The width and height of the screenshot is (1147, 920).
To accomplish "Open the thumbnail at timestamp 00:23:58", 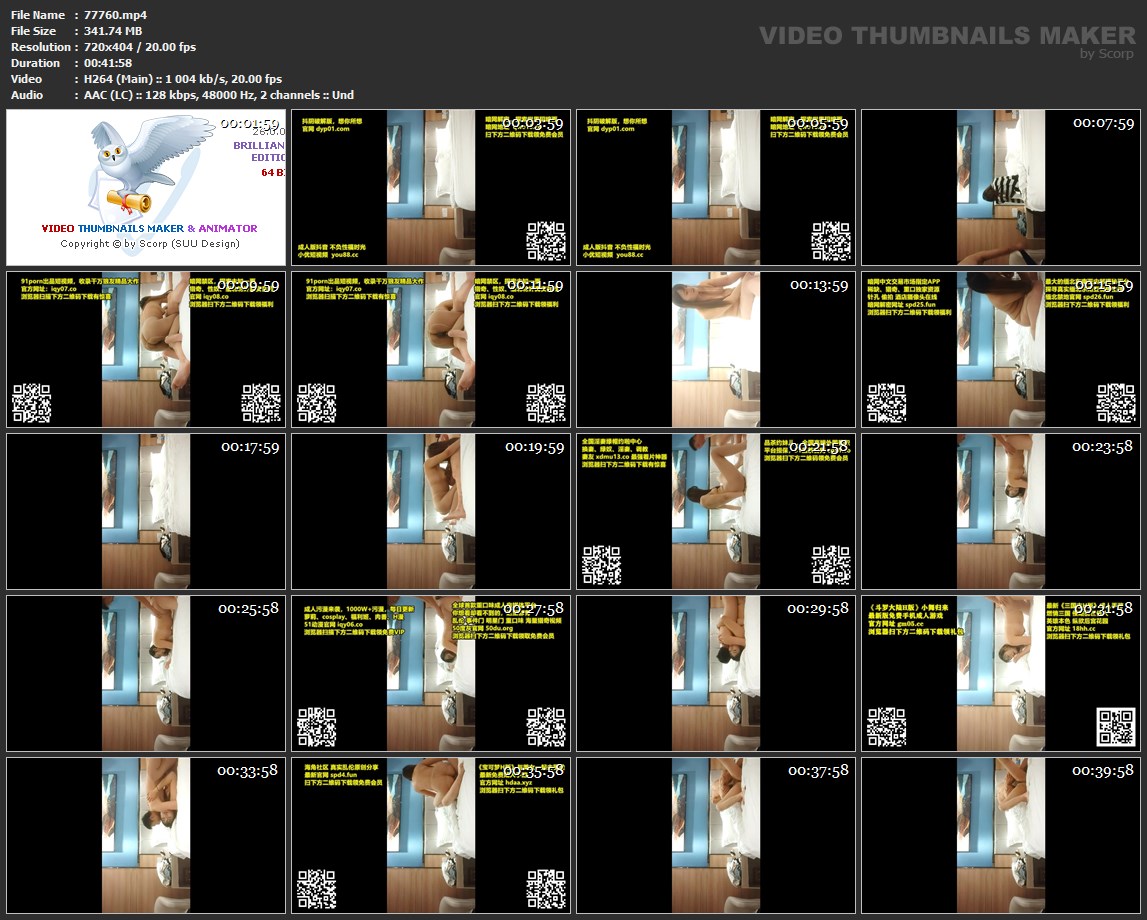I will [x=1000, y=511].
